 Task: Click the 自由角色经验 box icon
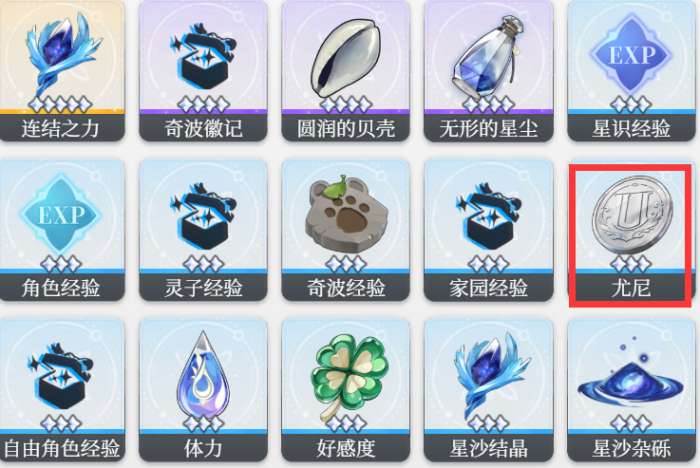coord(60,375)
